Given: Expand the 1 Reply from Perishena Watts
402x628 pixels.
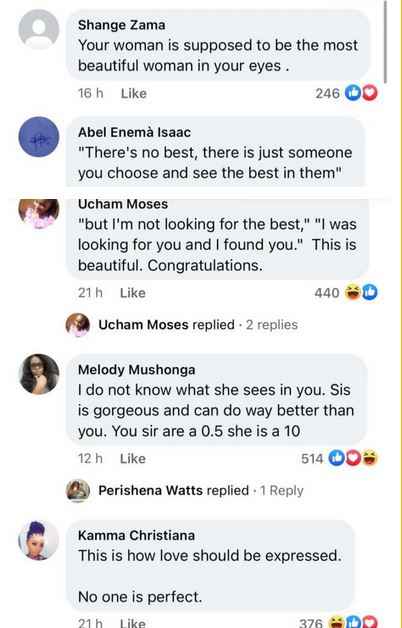Looking at the screenshot, I should coord(281,490).
